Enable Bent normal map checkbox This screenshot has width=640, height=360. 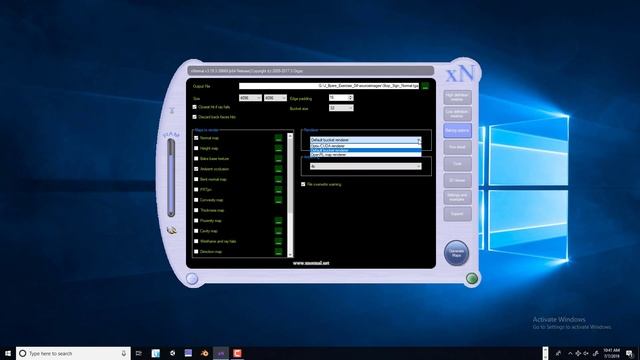coord(196,179)
